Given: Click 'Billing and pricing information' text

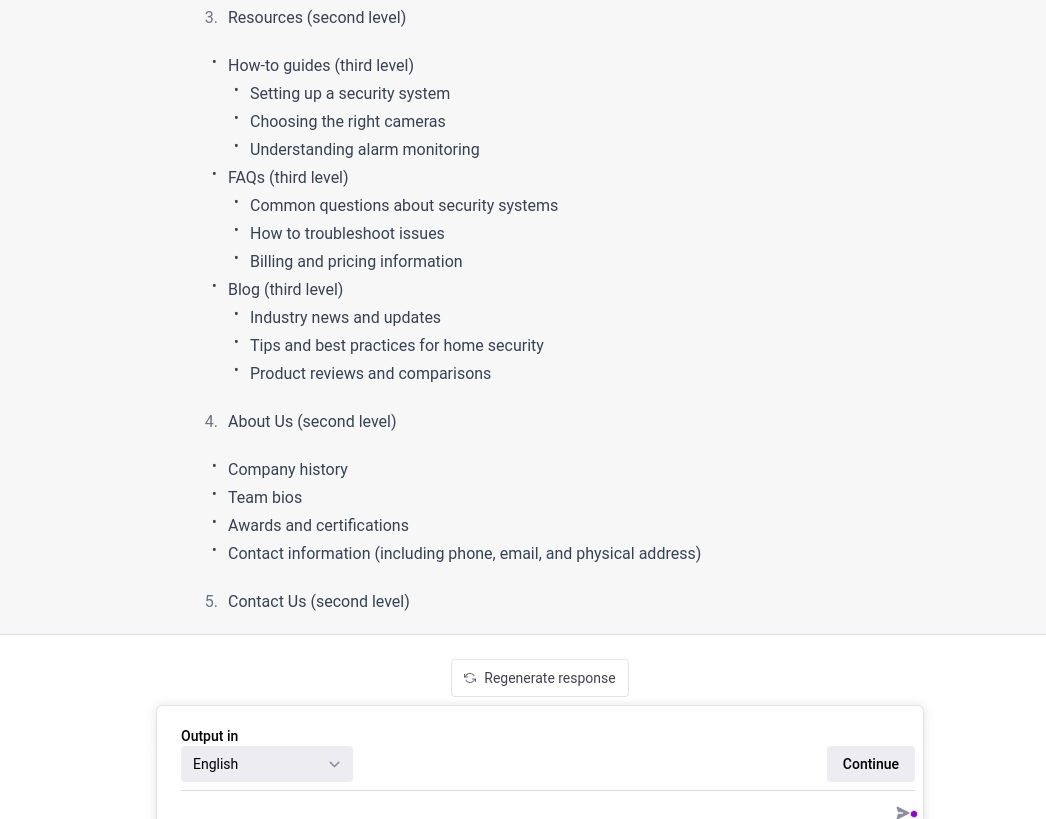Looking at the screenshot, I should click(x=355, y=262).
